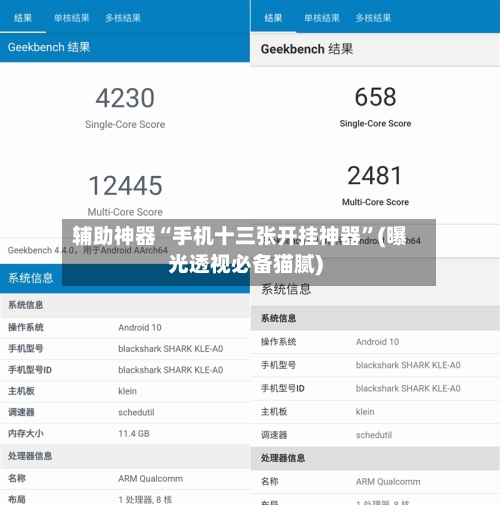
Task: Click '操作系统' label in the 658-score panel
Action: coord(279,342)
